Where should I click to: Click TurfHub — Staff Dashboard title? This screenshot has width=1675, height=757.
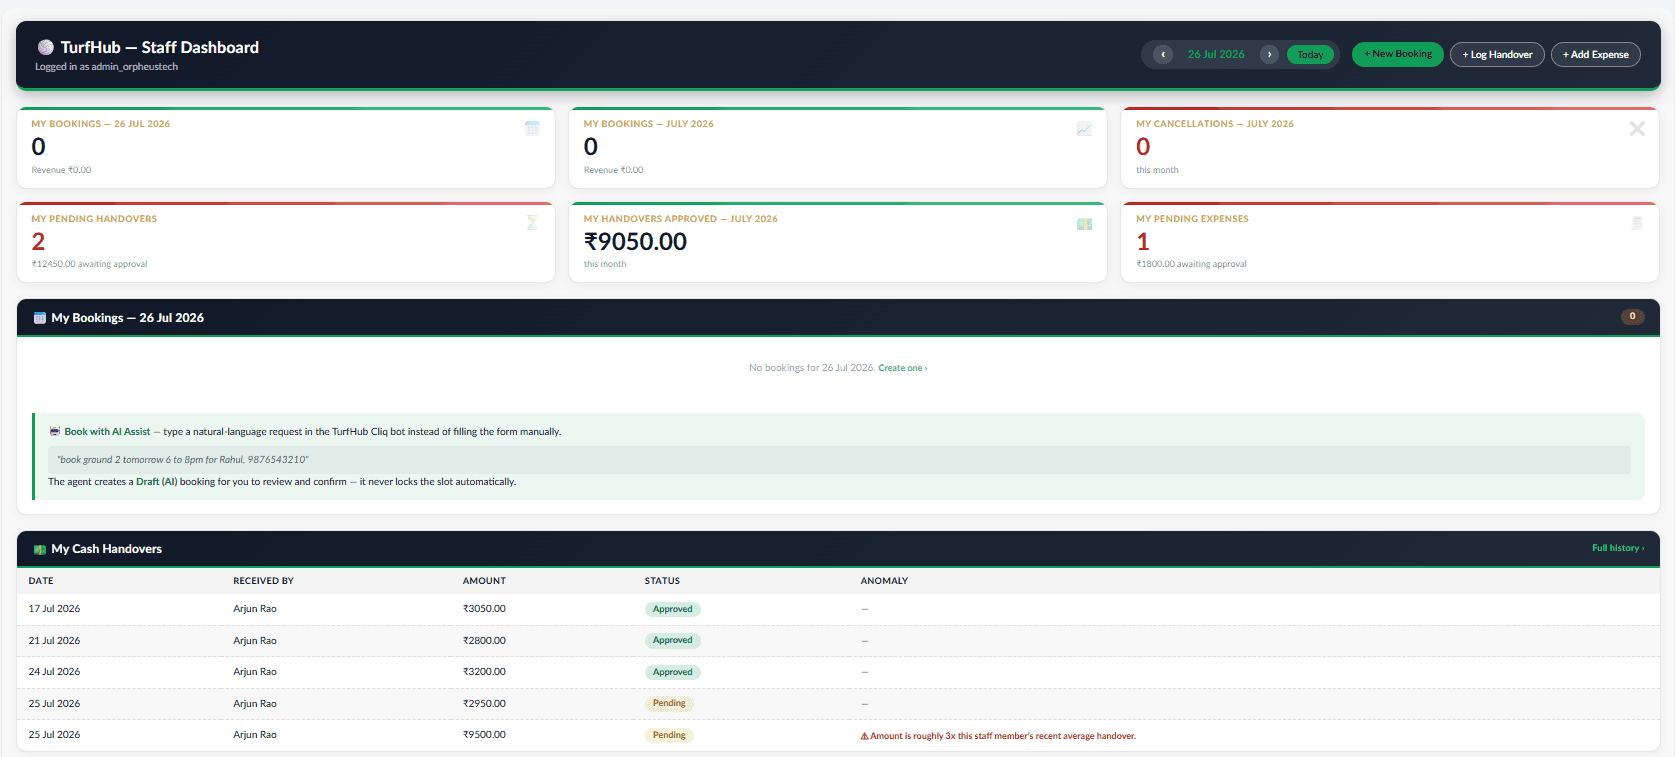(159, 47)
